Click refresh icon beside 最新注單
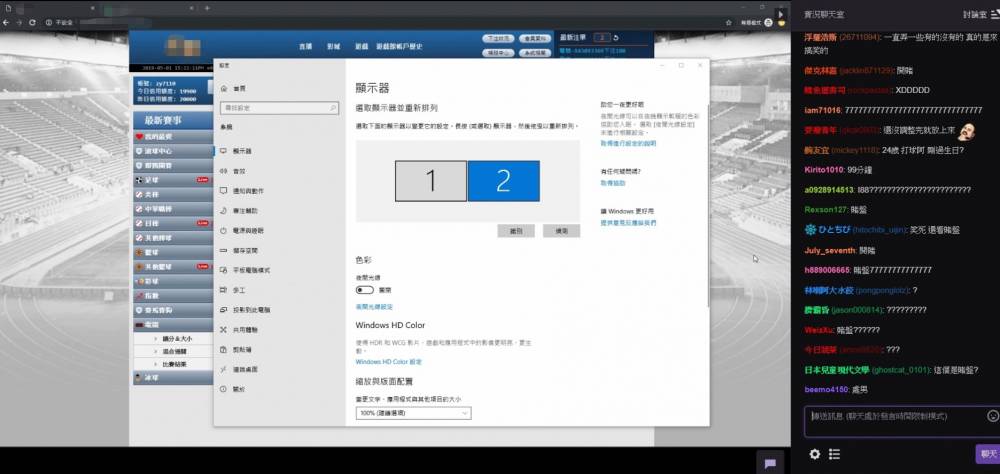 click(616, 38)
